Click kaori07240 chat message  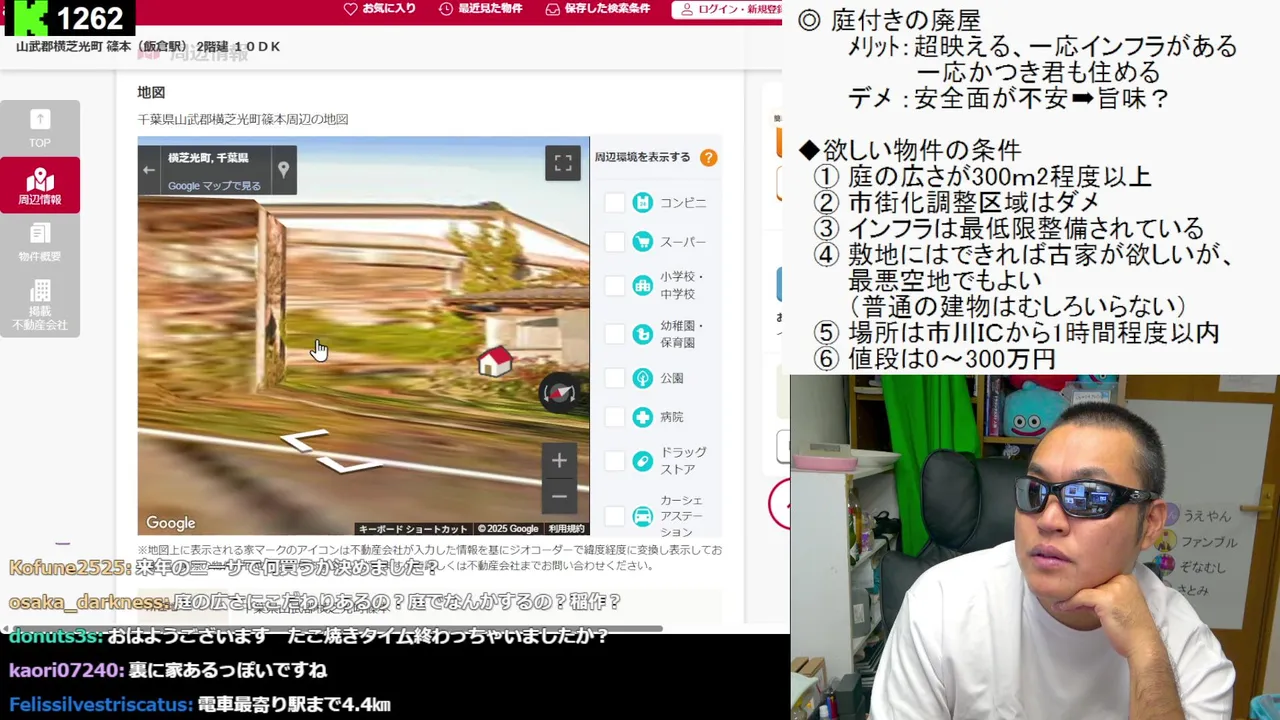point(168,670)
